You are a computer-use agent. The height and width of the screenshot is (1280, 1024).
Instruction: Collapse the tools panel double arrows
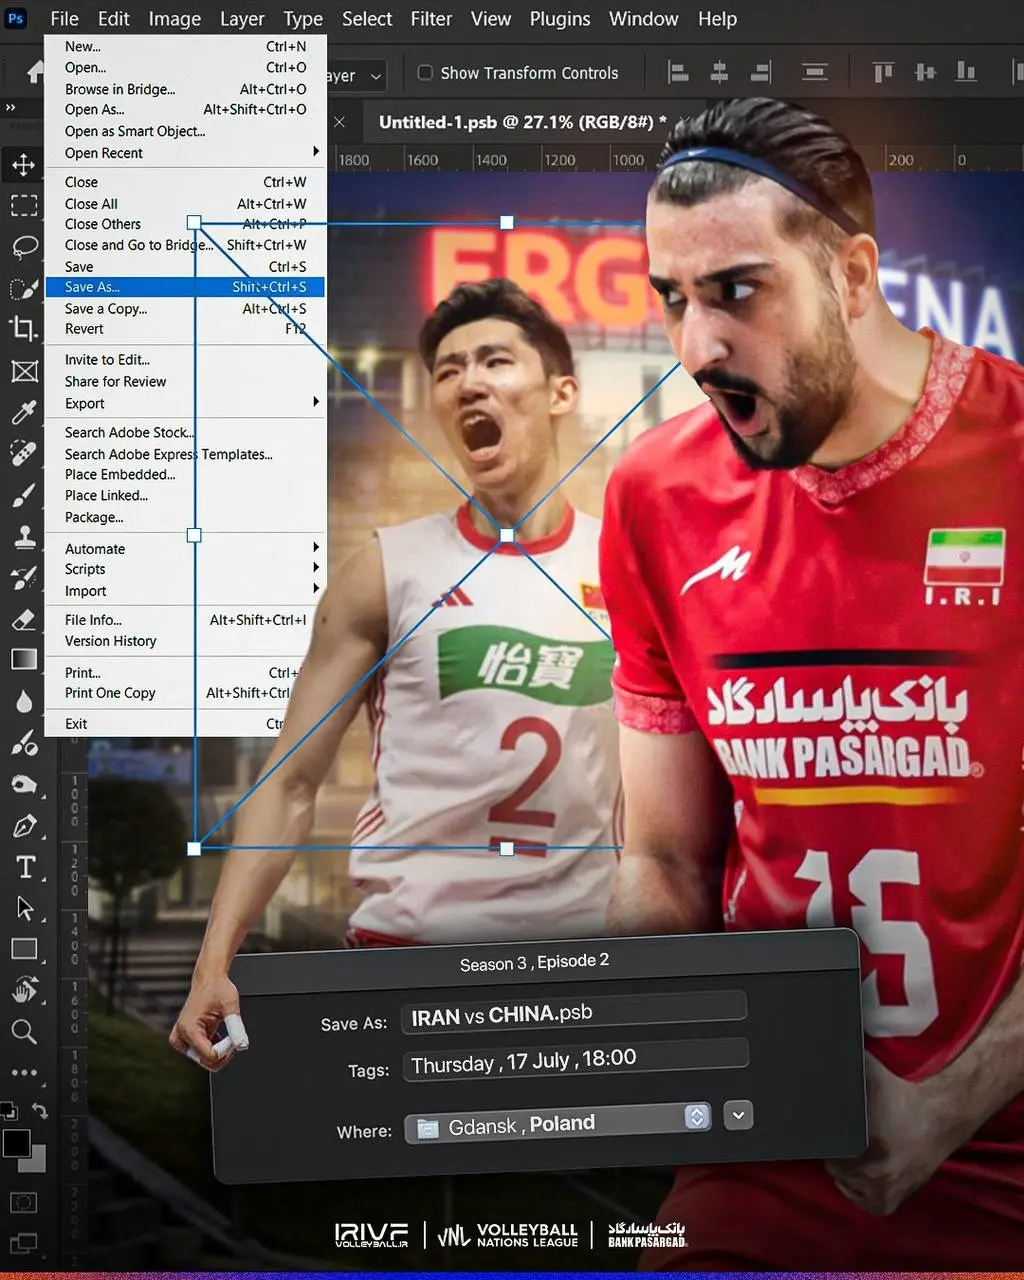point(11,107)
